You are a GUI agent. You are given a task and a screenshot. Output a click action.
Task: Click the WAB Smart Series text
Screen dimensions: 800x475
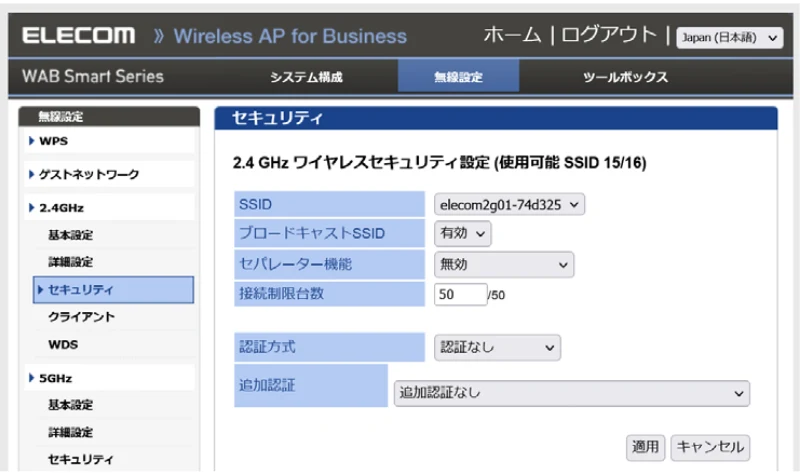coord(93,76)
